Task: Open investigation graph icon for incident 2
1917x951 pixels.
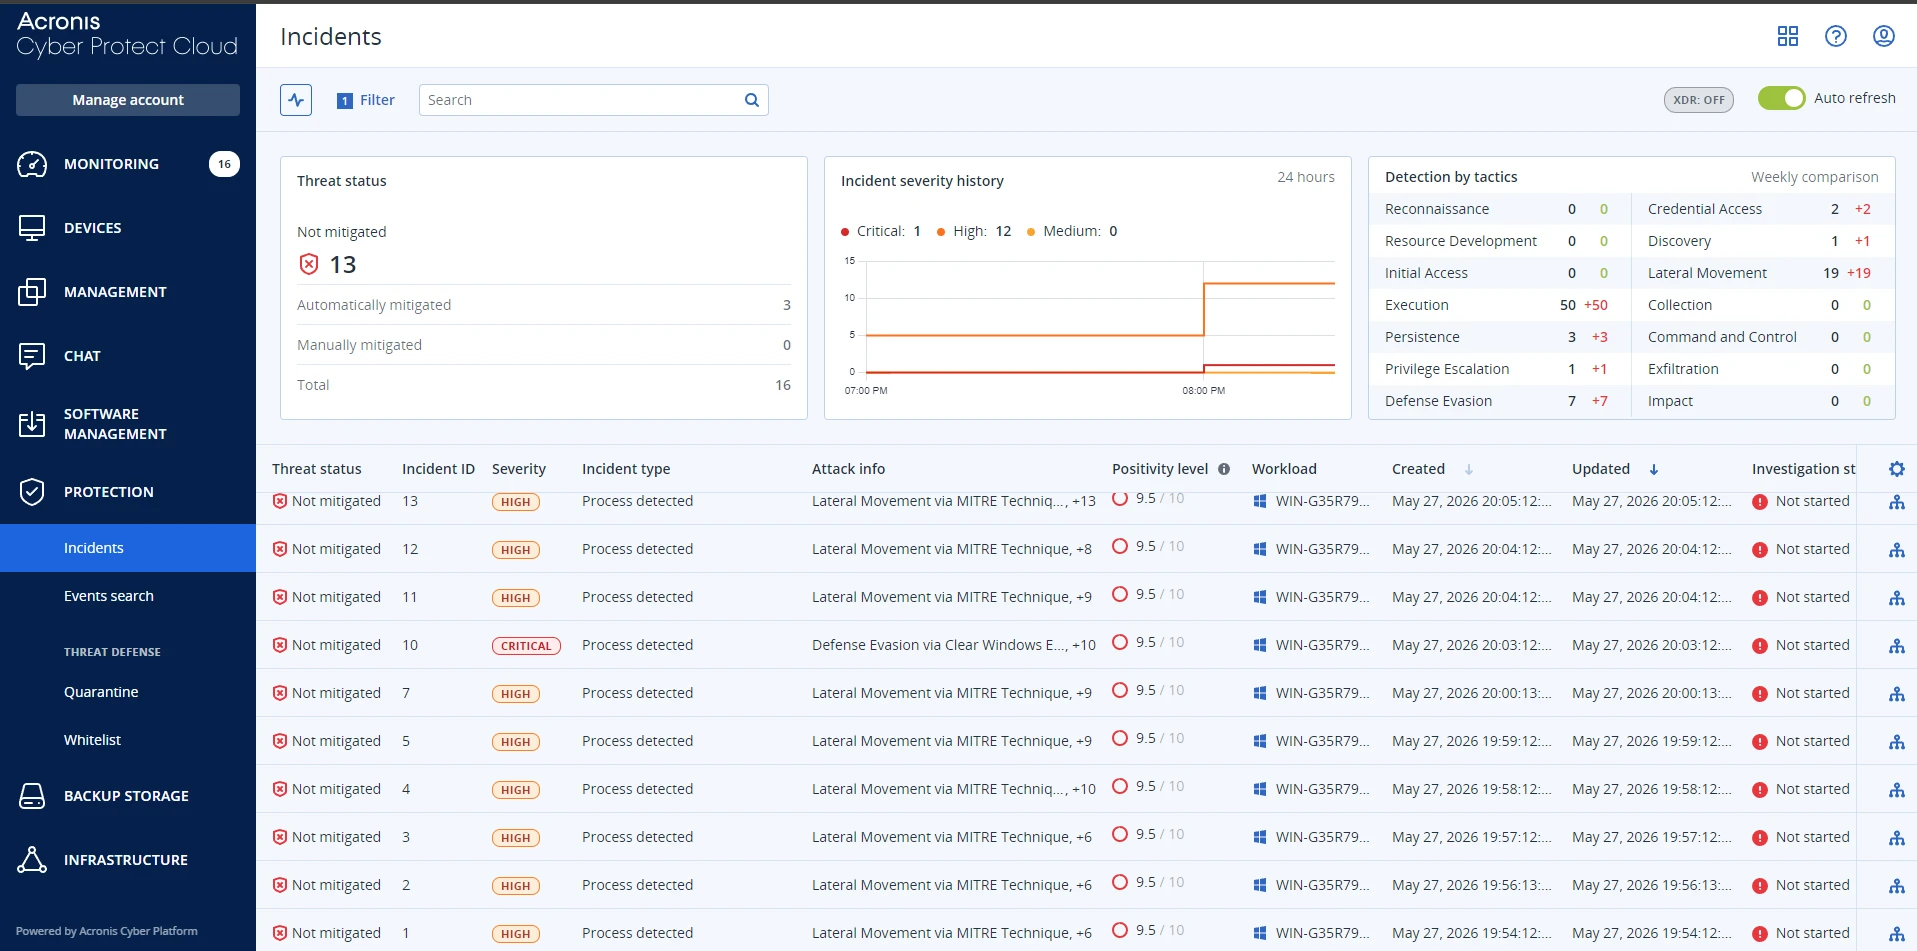Action: (1897, 886)
